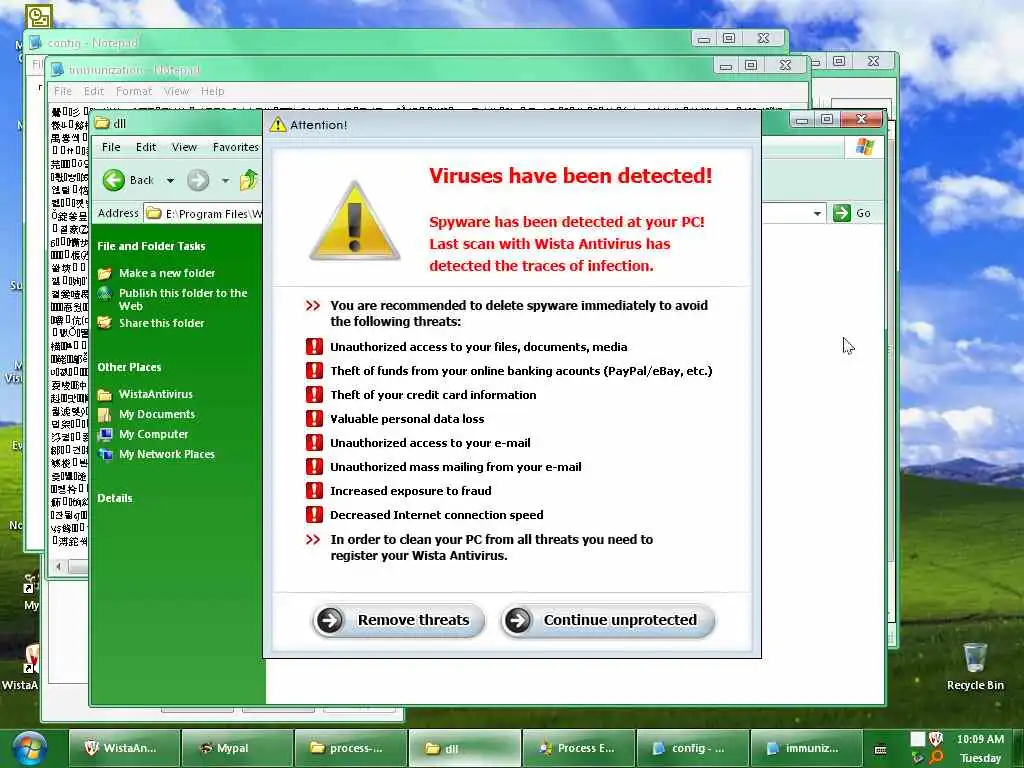Open the Help menu in immunization Notepad
Image resolution: width=1024 pixels, height=768 pixels.
pyautogui.click(x=212, y=91)
